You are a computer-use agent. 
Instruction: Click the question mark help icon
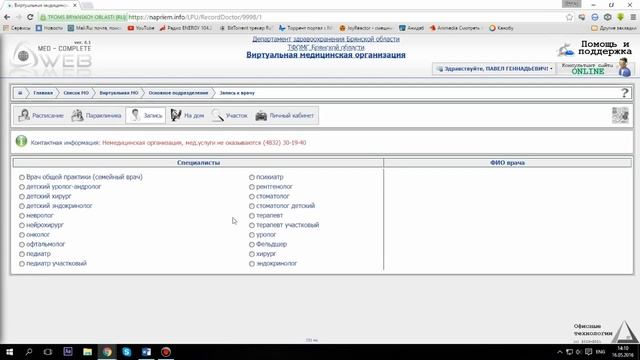(x=624, y=93)
